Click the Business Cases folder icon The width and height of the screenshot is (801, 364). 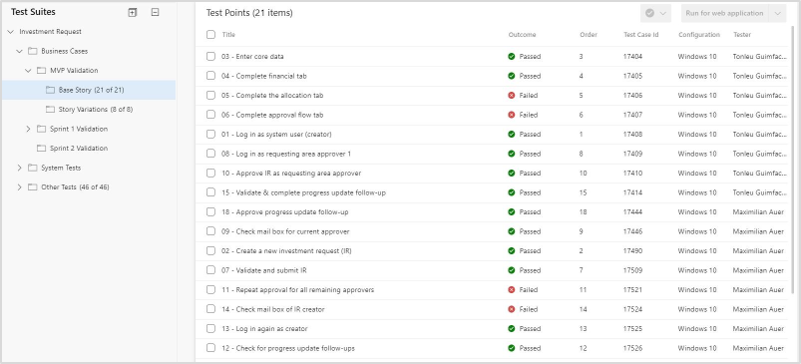pos(33,51)
